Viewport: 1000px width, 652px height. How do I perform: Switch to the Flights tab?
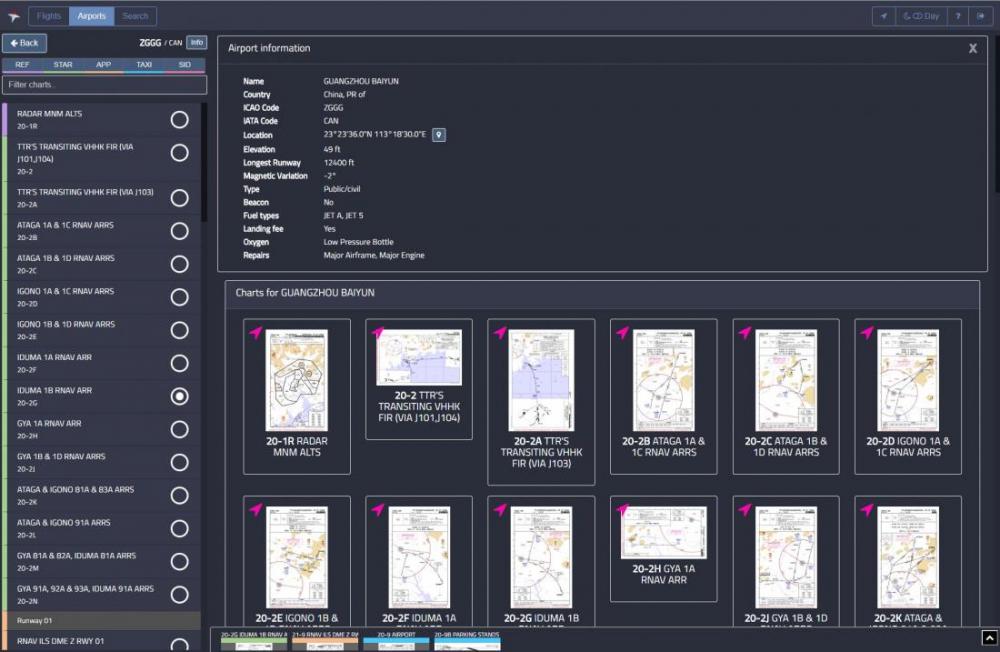[x=48, y=16]
